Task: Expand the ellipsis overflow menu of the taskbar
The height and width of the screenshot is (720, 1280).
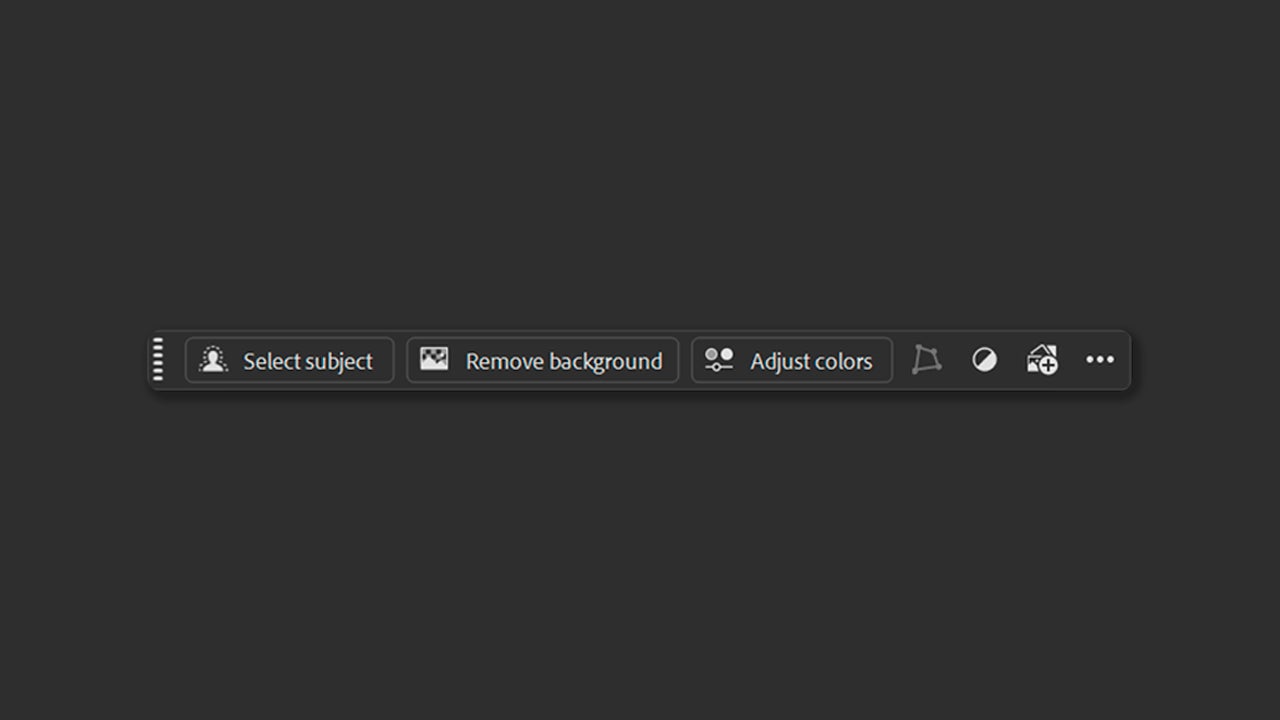Action: click(1100, 360)
